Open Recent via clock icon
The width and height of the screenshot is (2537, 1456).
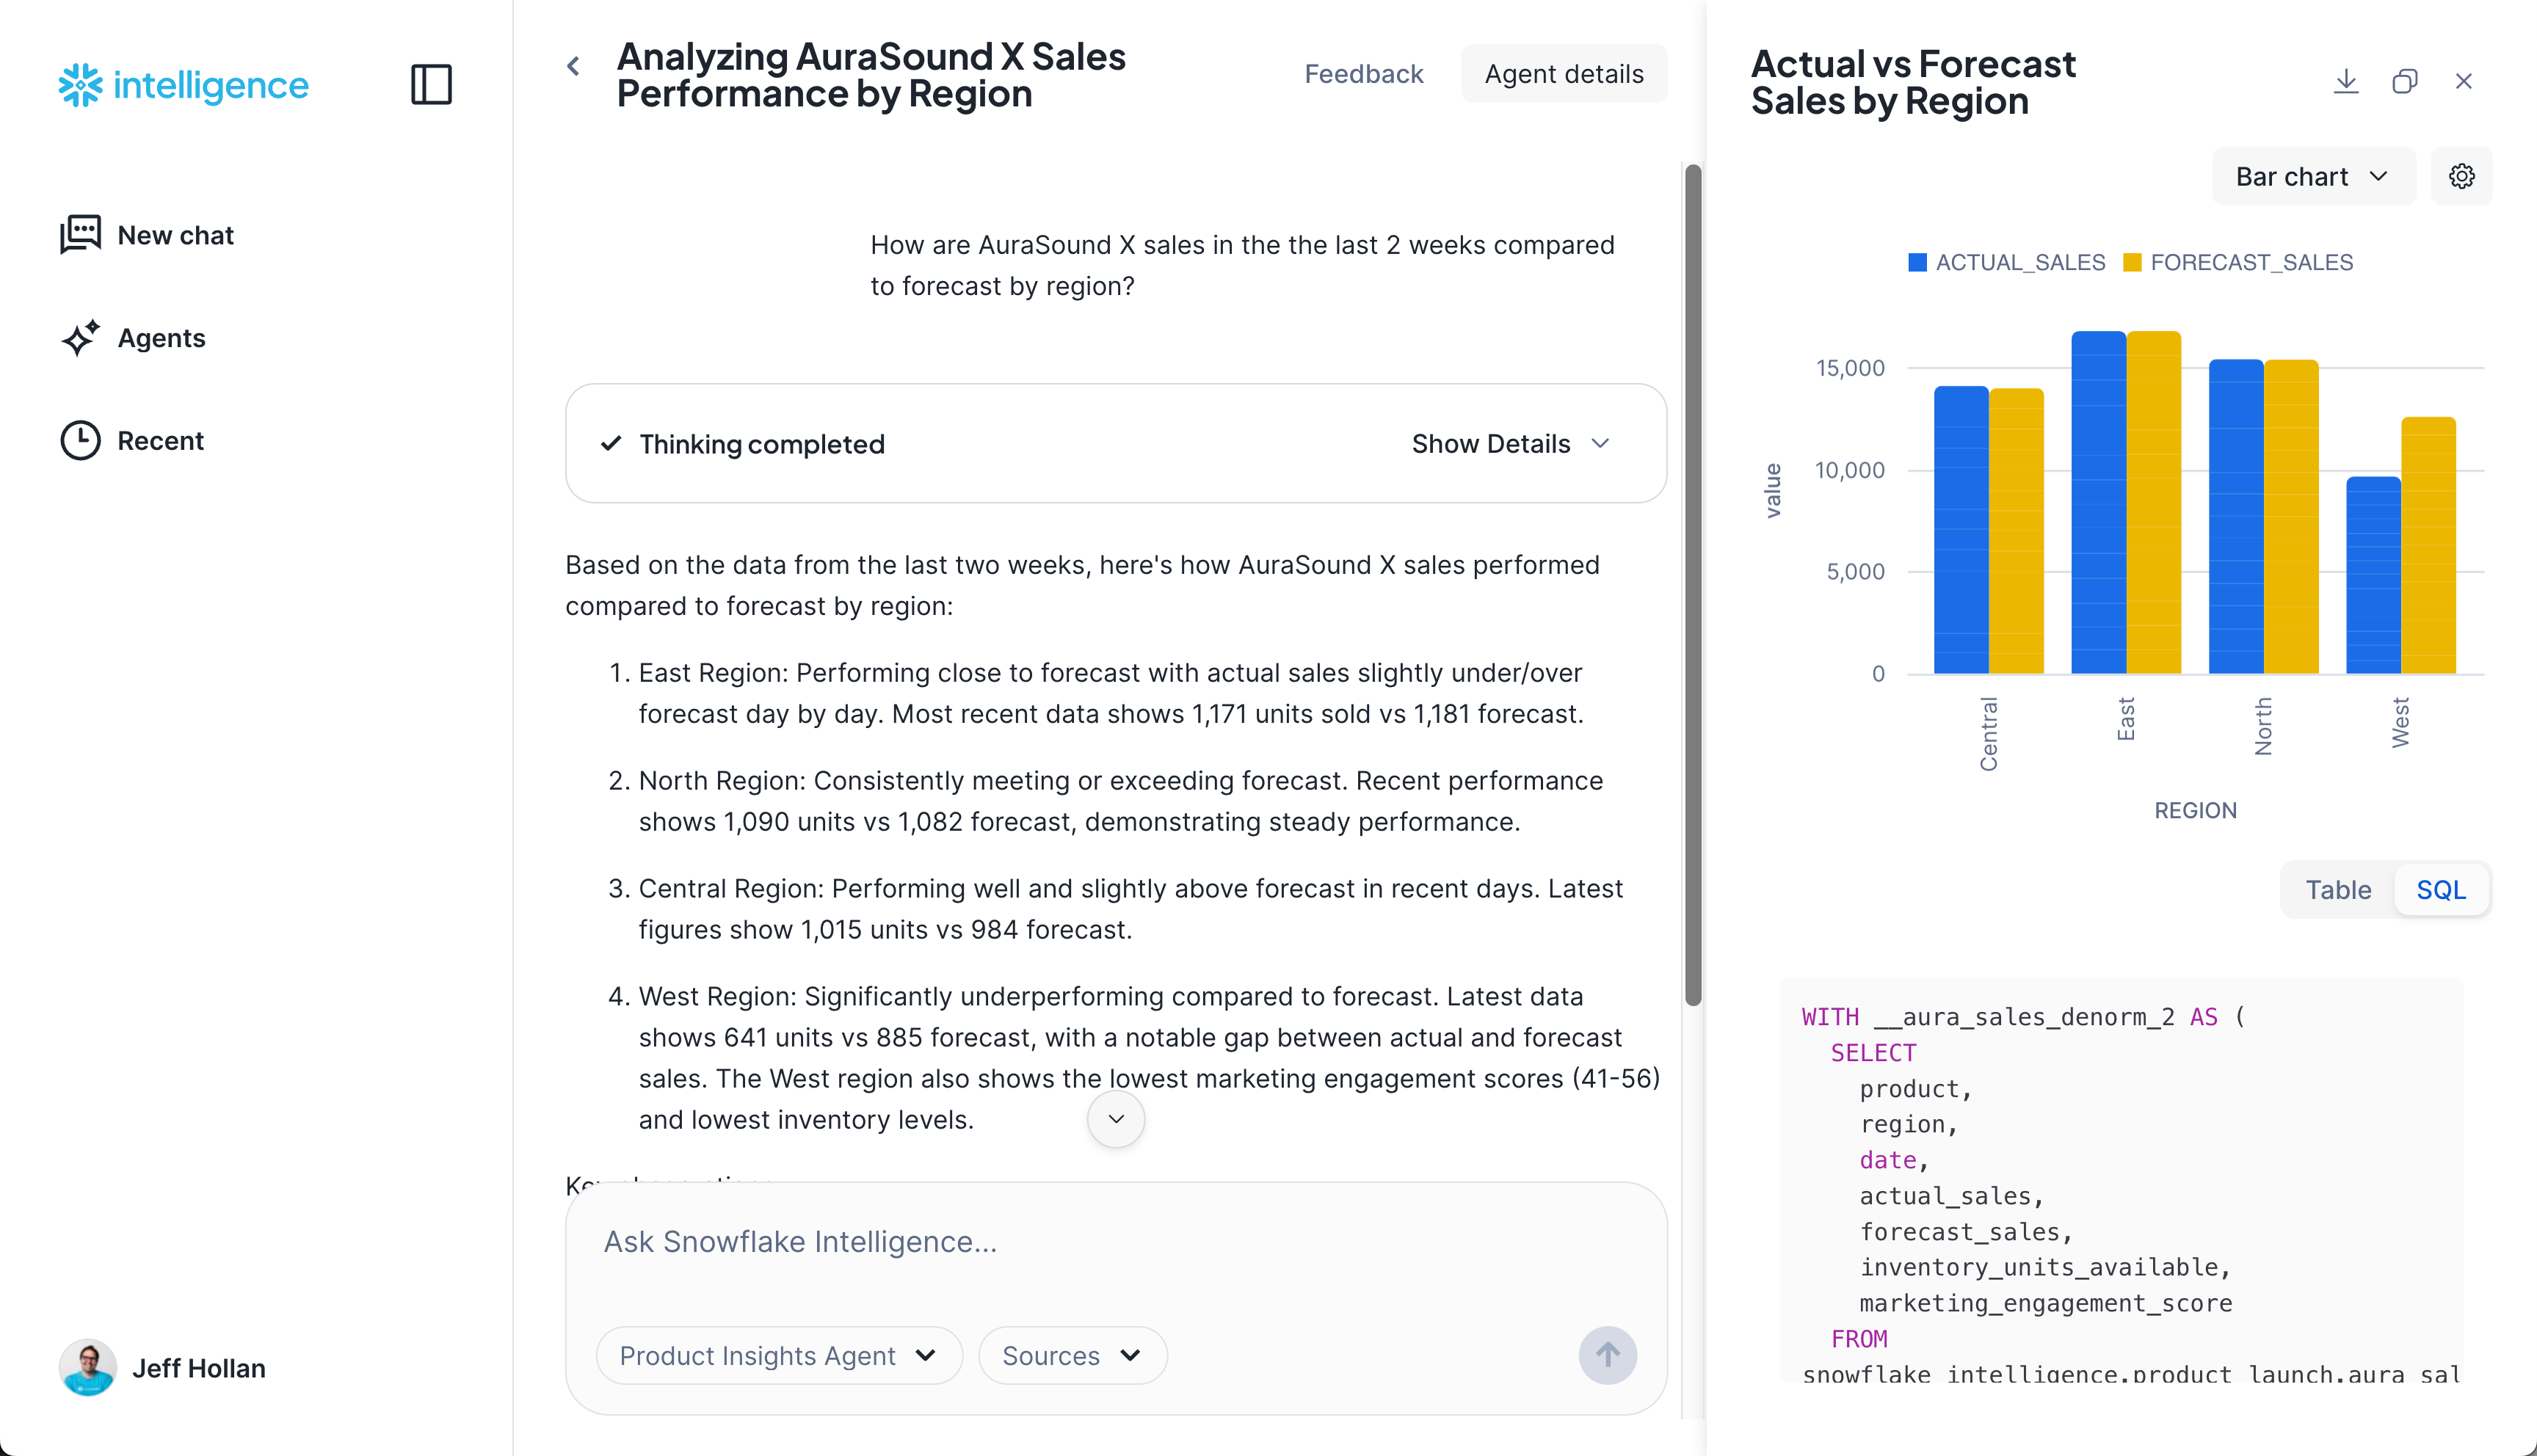(x=80, y=440)
